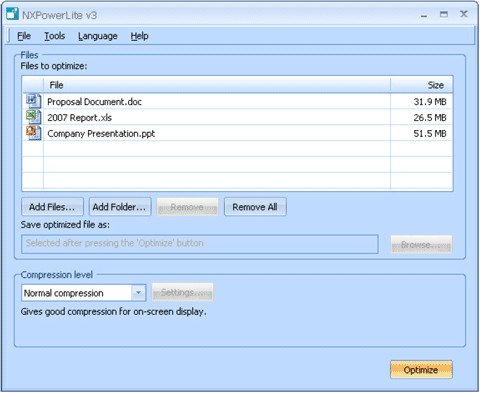
Task: Minimize the NXPowerLite window
Action: pyautogui.click(x=424, y=15)
